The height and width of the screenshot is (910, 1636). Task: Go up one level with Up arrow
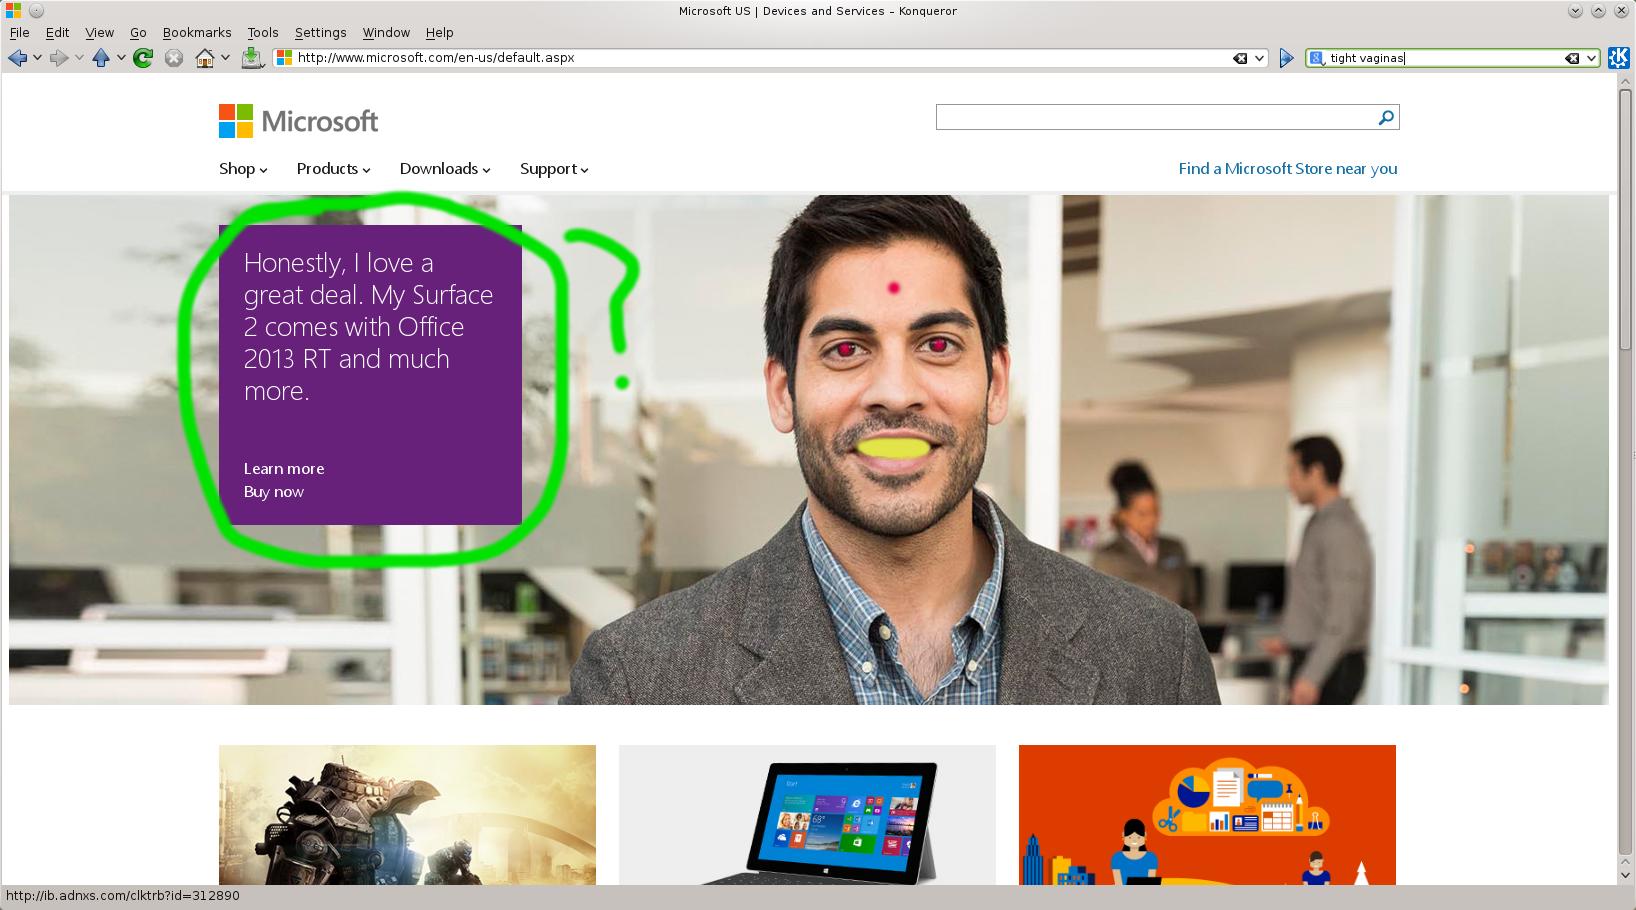pos(101,58)
